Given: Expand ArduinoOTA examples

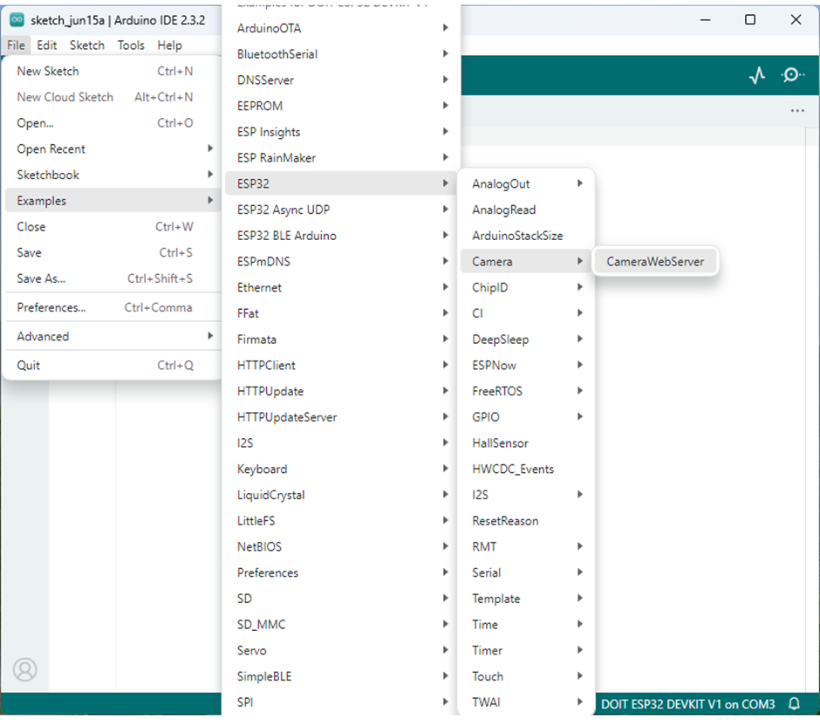Looking at the screenshot, I should pos(341,28).
